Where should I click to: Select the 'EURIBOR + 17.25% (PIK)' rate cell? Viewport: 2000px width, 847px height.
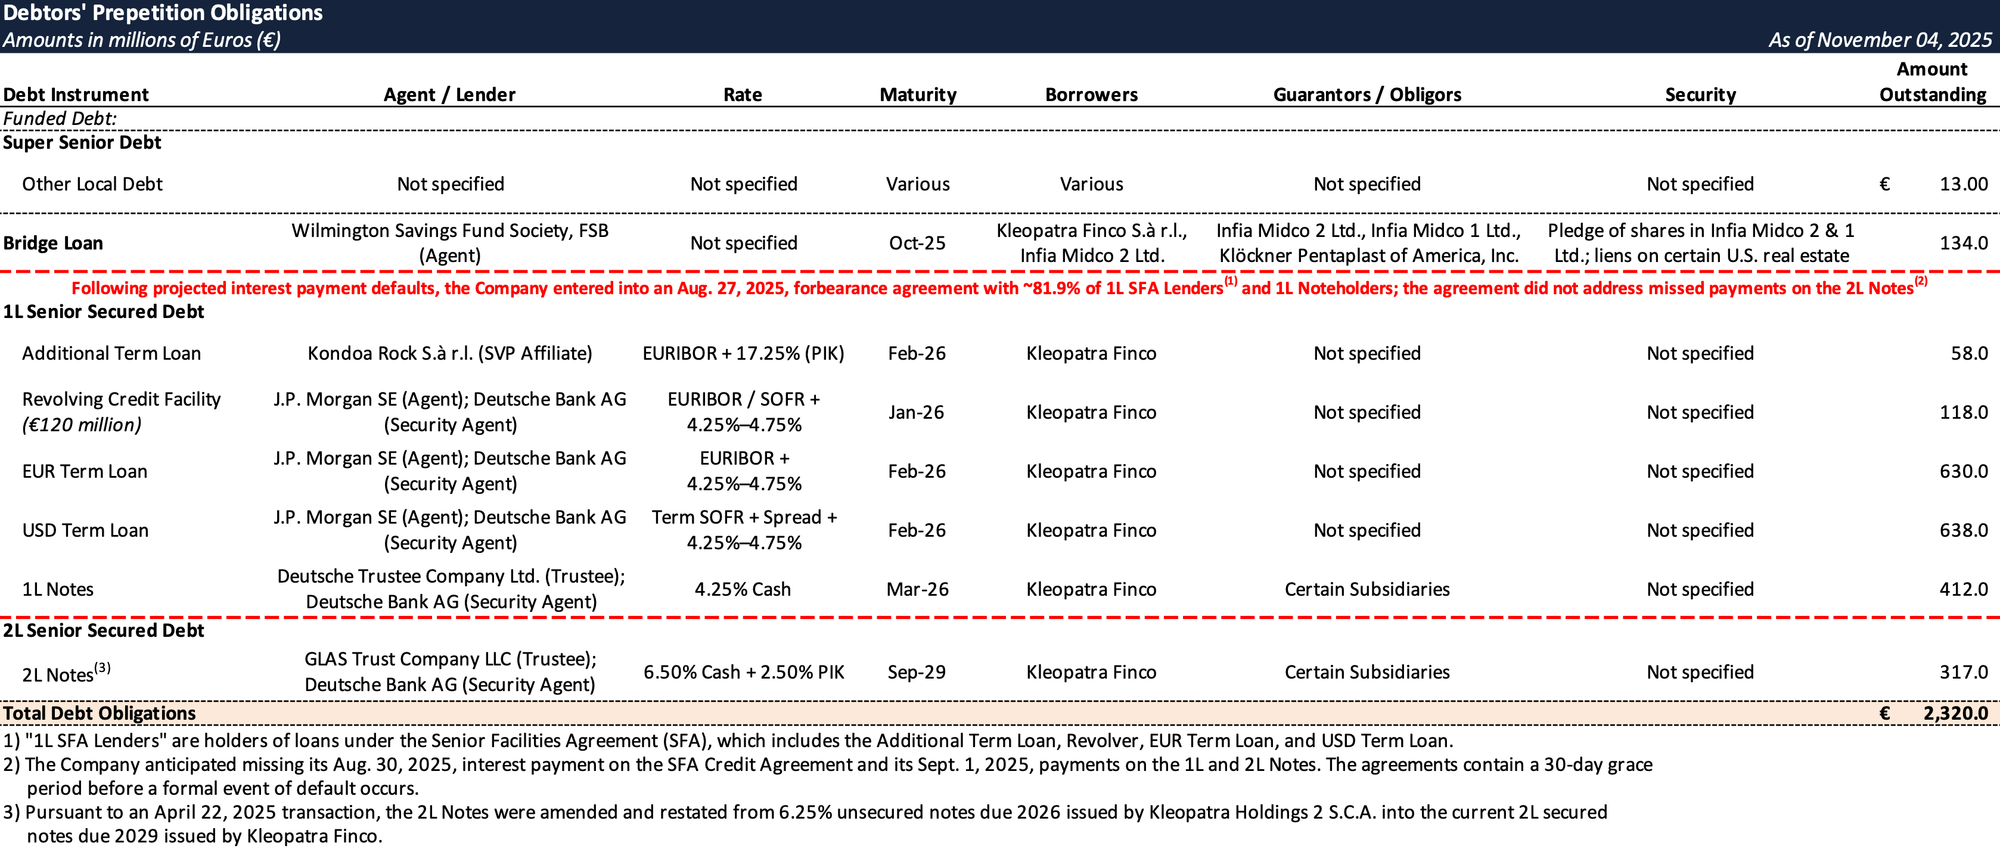[x=743, y=353]
